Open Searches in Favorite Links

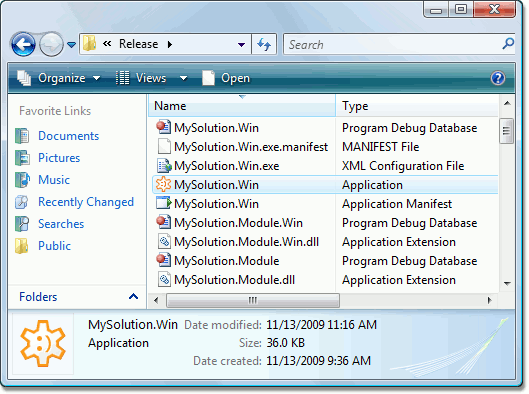coord(61,224)
